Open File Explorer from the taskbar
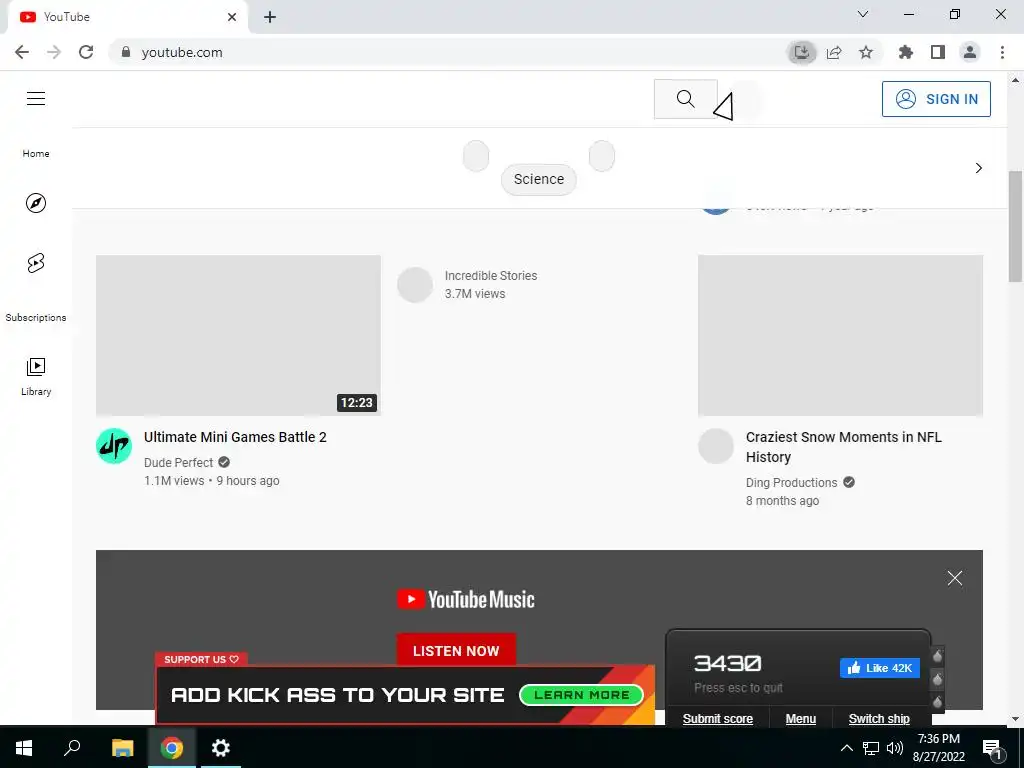 click(x=123, y=748)
